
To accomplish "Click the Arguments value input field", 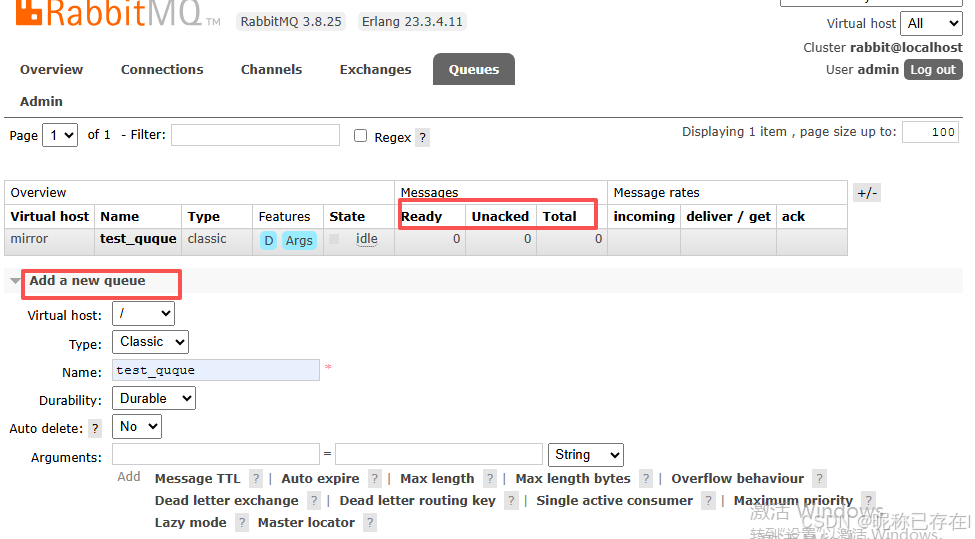I will (x=439, y=454).
